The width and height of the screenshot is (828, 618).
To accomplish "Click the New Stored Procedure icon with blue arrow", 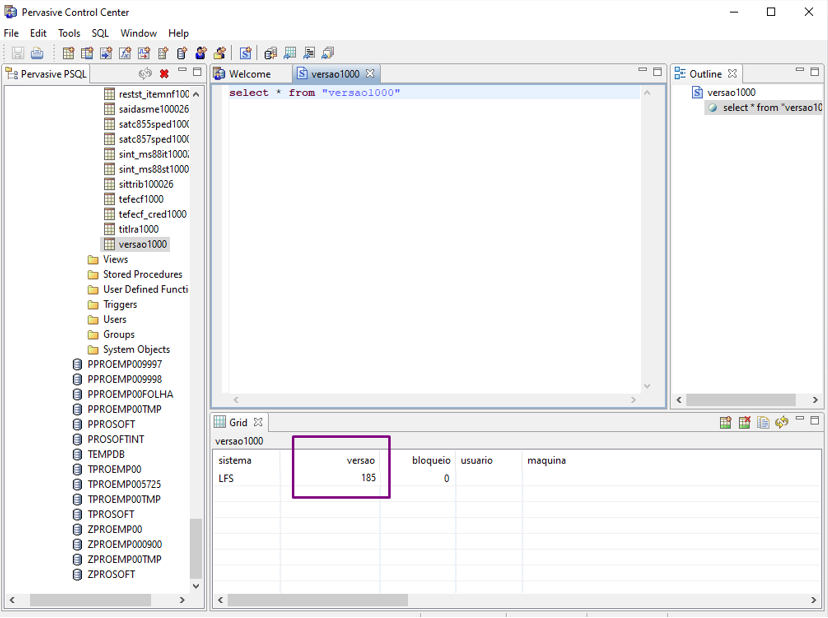I will pos(106,53).
